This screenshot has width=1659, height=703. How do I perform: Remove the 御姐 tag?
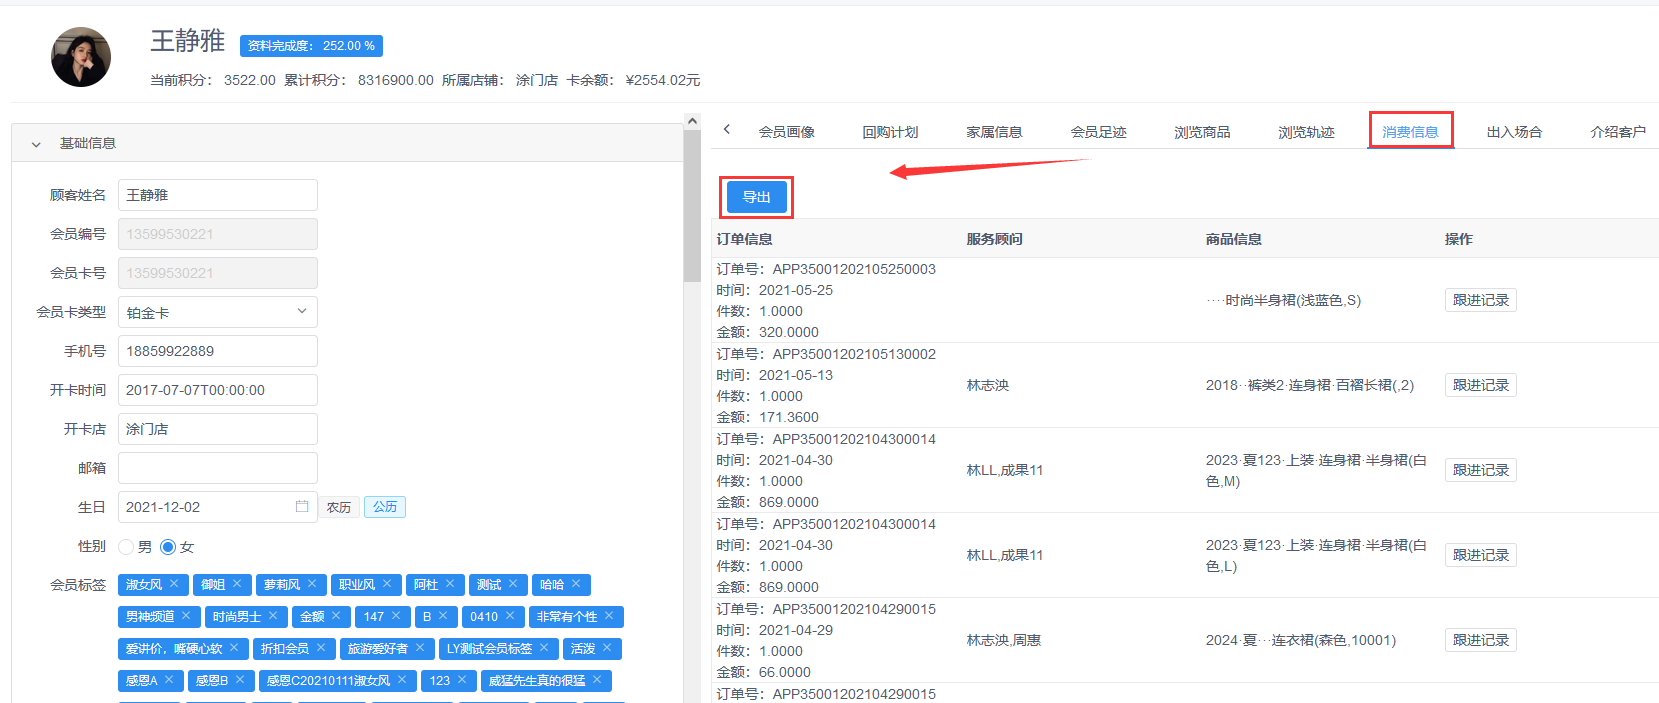pos(237,584)
